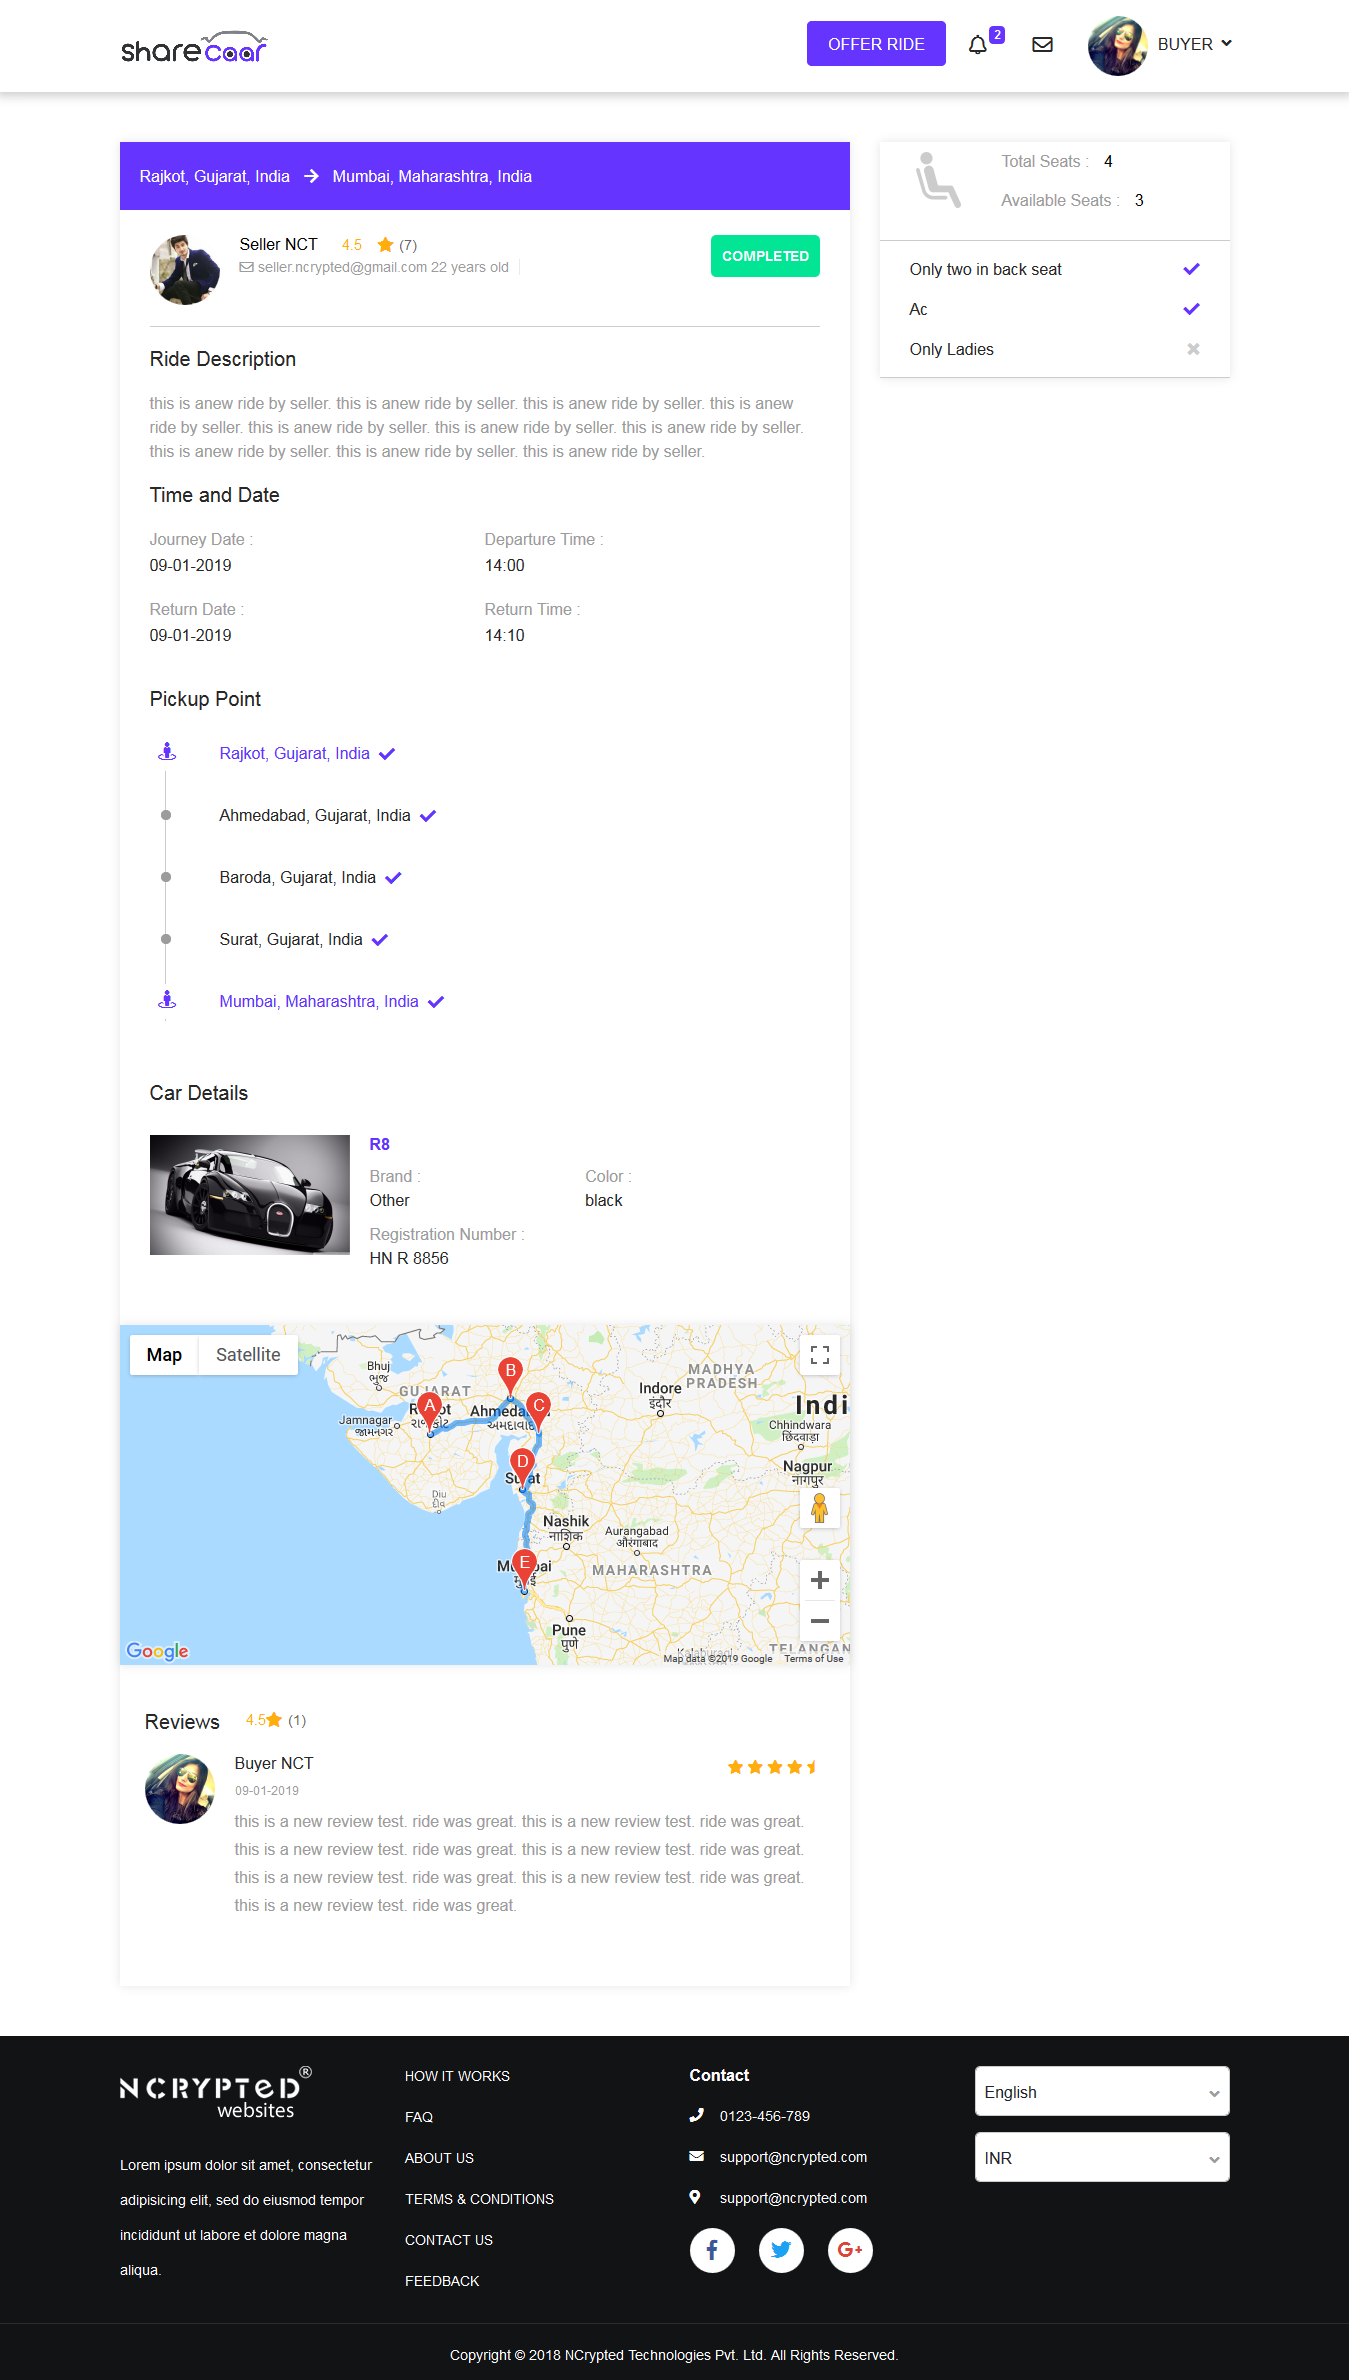Select the Street View pegman icon

point(820,1507)
